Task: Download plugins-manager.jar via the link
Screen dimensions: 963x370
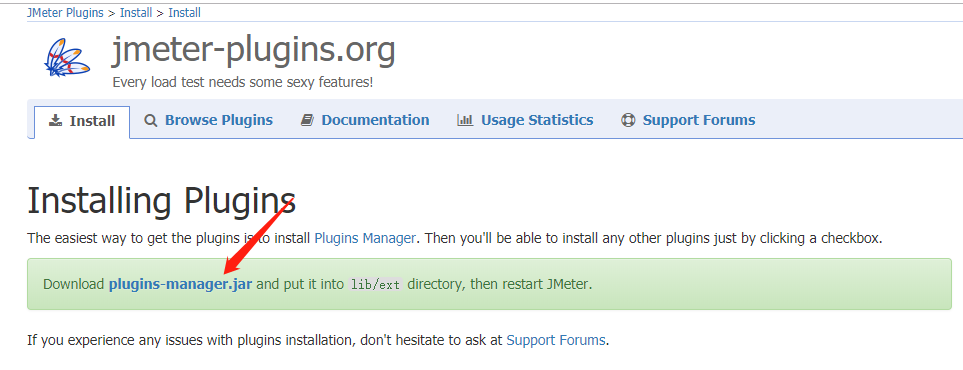Action: pyautogui.click(x=181, y=285)
